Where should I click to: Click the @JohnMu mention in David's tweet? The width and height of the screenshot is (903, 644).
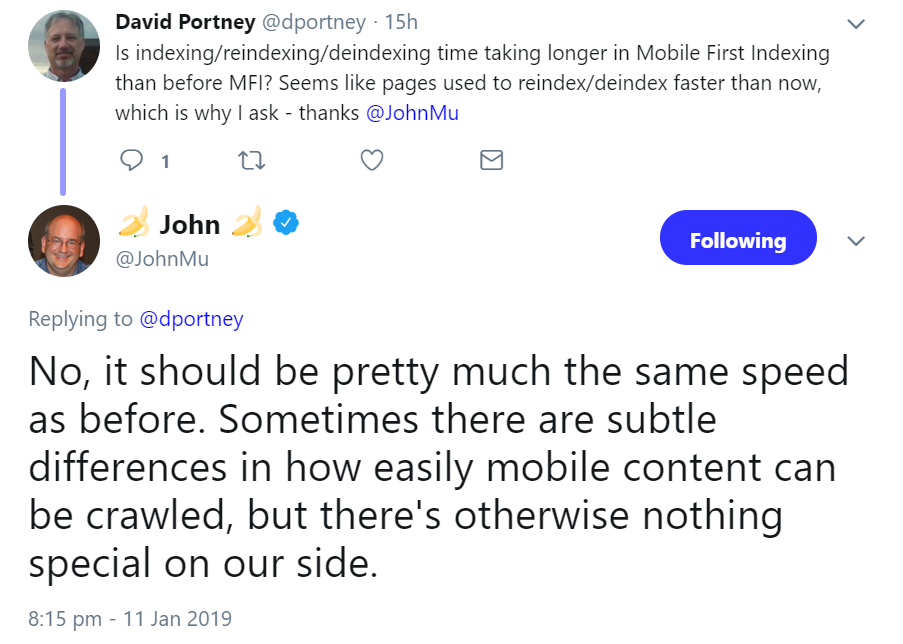point(412,113)
